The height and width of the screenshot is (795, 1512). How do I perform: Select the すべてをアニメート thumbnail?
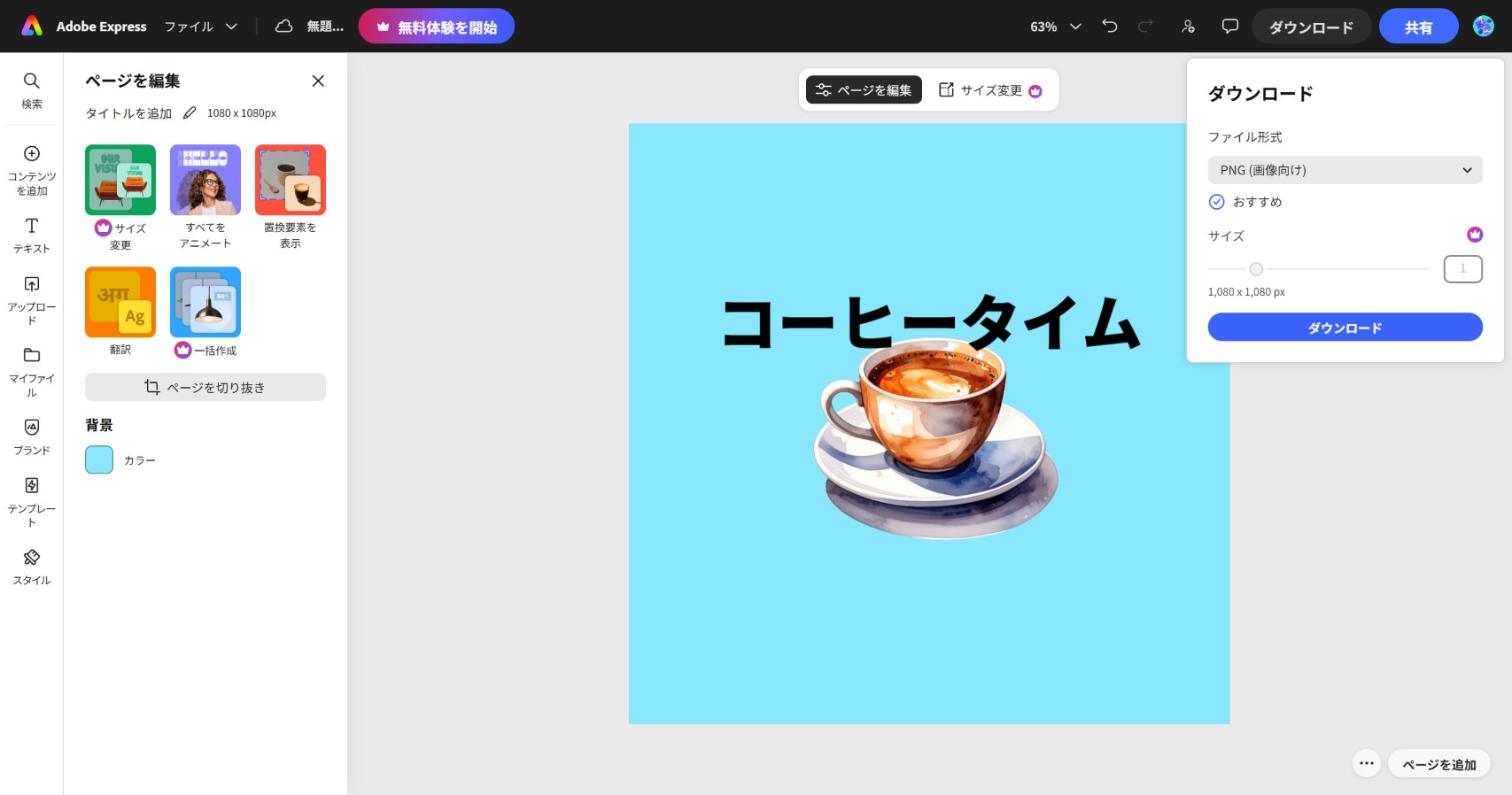205,180
